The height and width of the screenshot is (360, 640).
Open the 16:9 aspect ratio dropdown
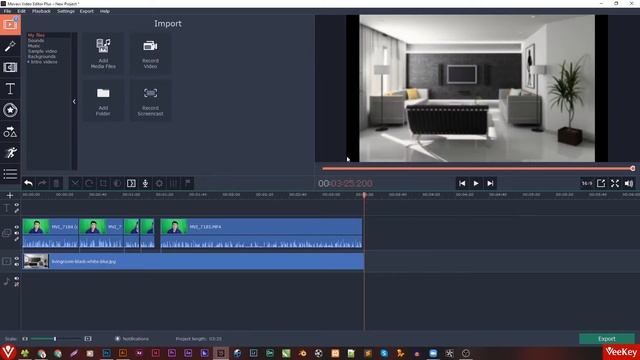(x=587, y=184)
